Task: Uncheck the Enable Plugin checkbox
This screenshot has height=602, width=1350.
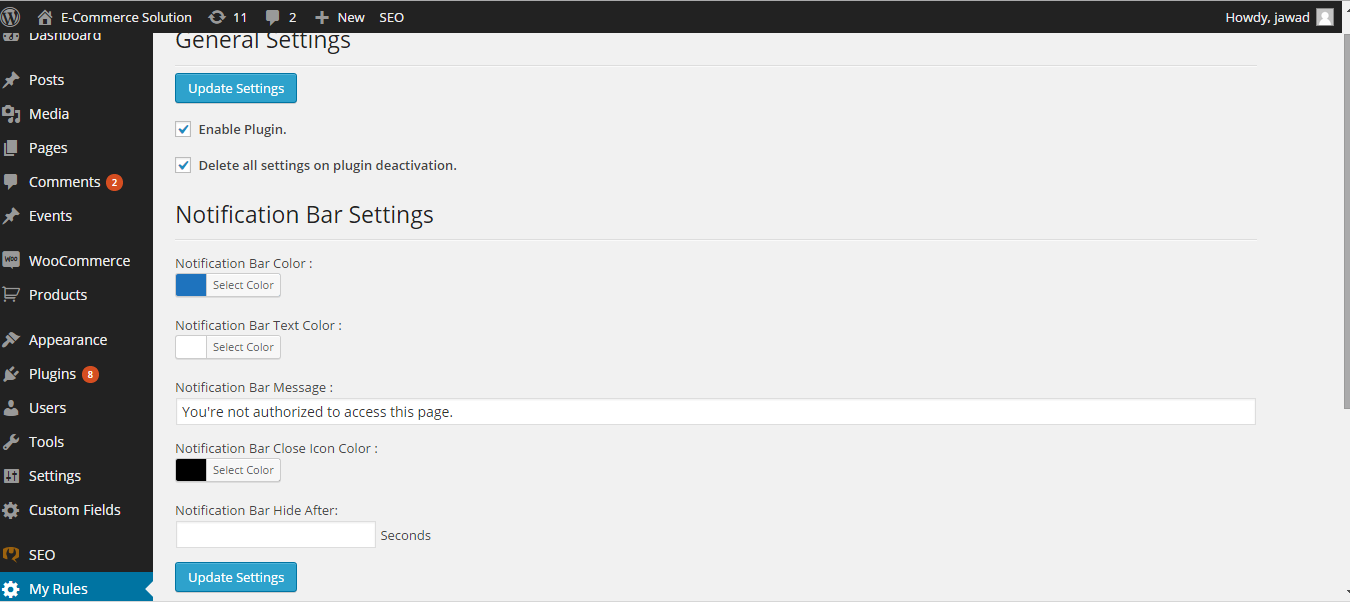Action: pyautogui.click(x=183, y=129)
